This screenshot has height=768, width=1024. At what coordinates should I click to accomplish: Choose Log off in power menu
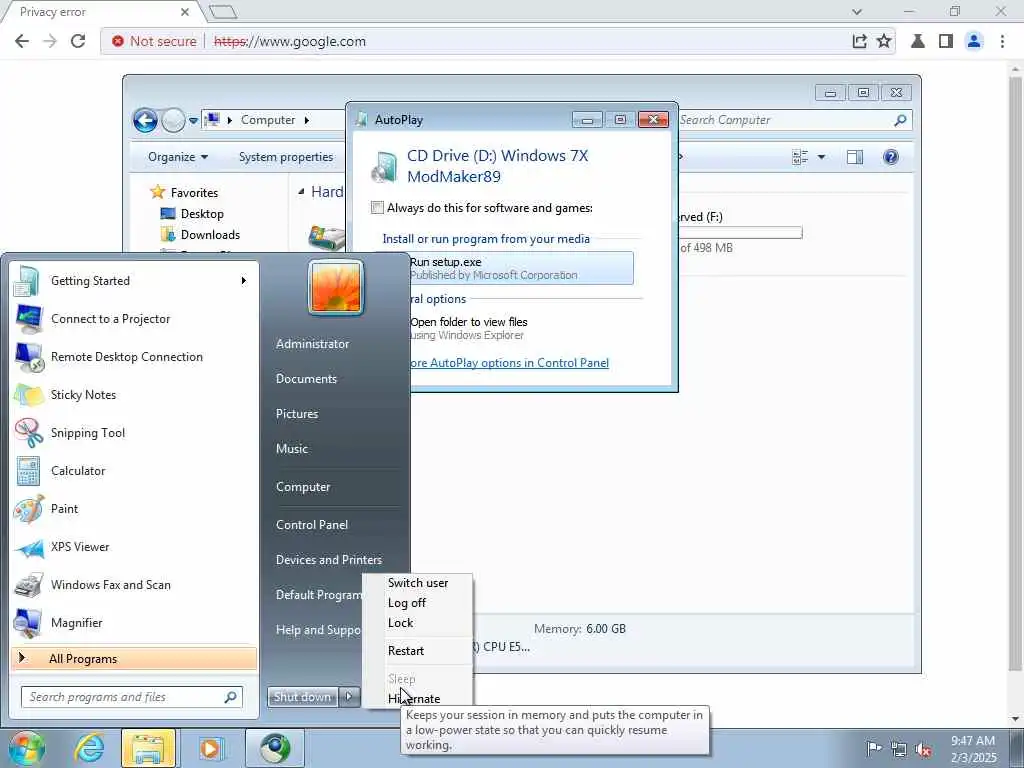406,603
